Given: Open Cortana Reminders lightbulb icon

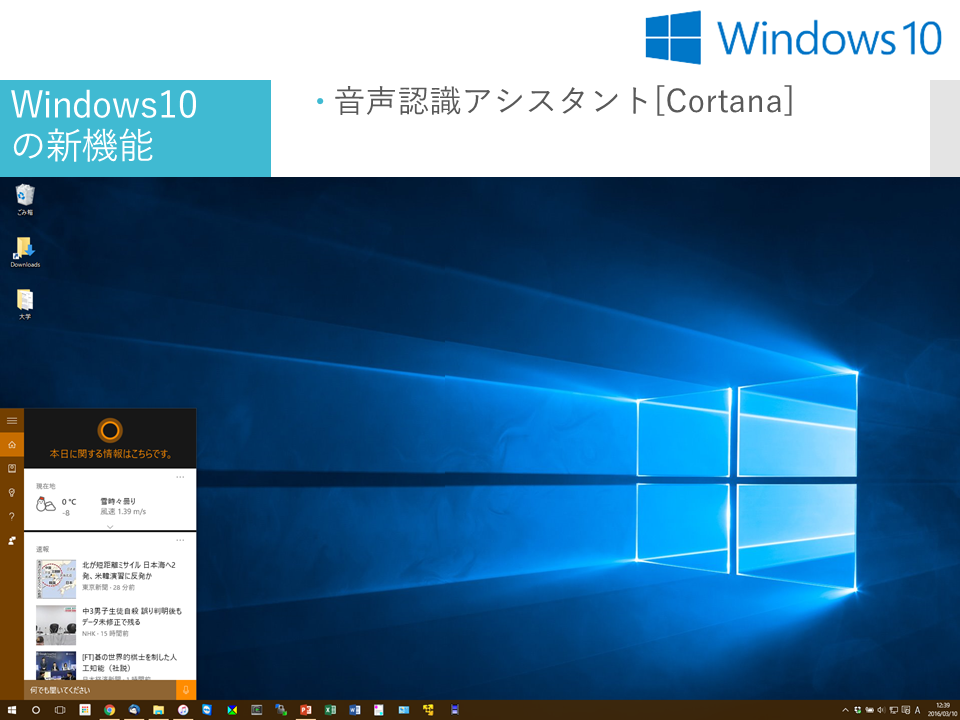Looking at the screenshot, I should (12, 492).
